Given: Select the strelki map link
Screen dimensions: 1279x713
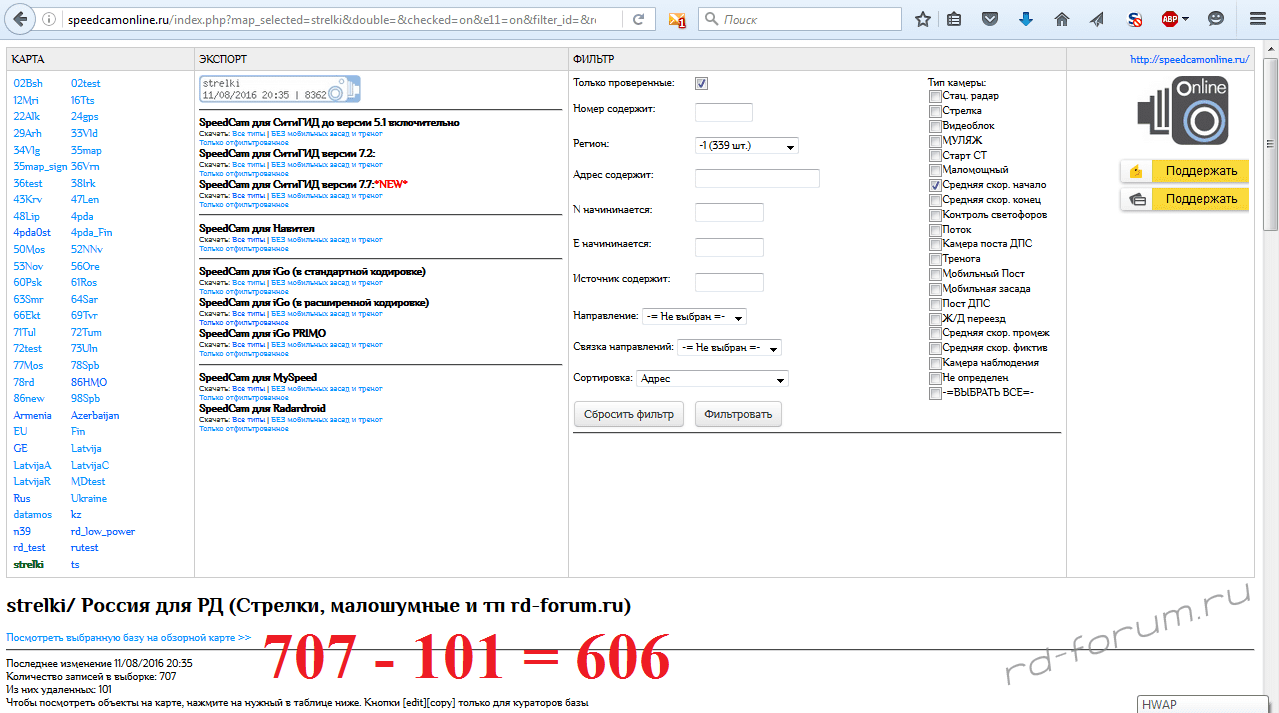Looking at the screenshot, I should coord(28,564).
